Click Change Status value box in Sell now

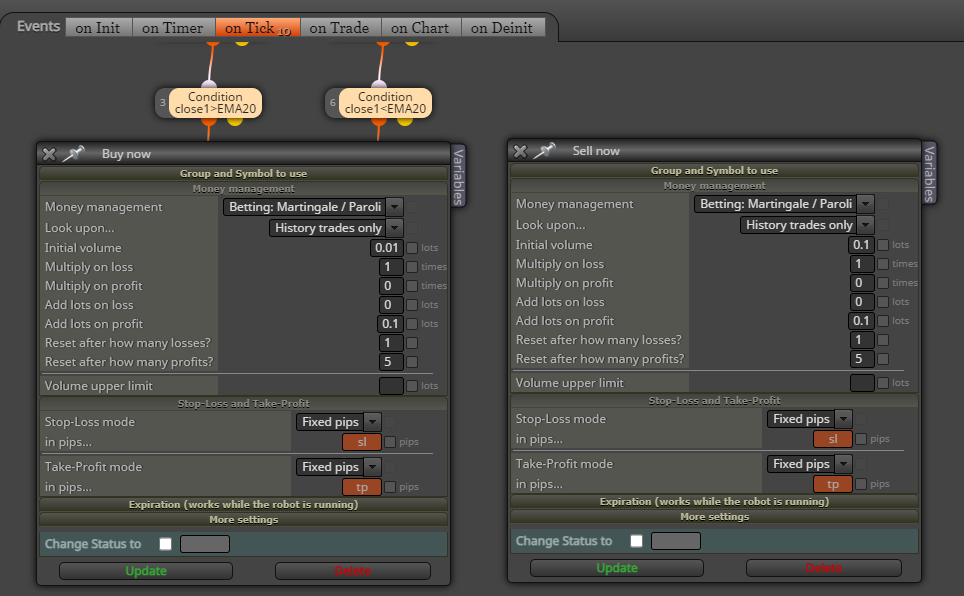[676, 541]
